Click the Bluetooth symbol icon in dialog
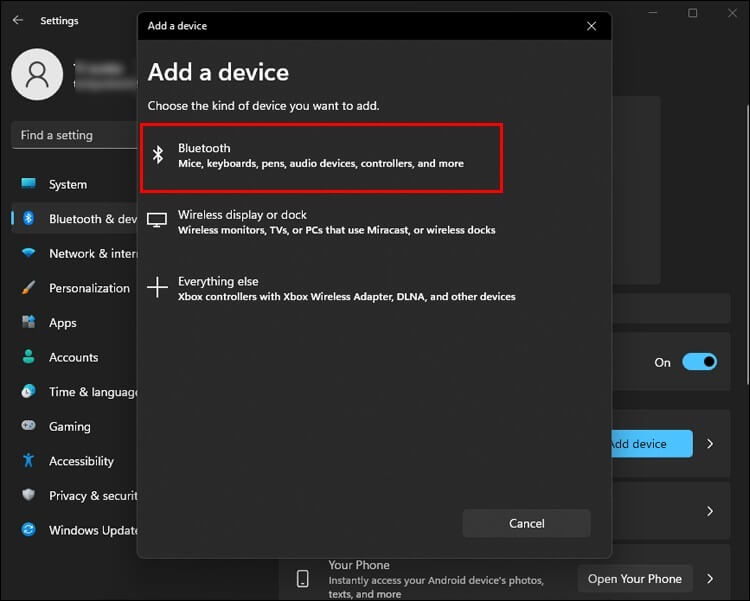The image size is (750, 601). 158,155
